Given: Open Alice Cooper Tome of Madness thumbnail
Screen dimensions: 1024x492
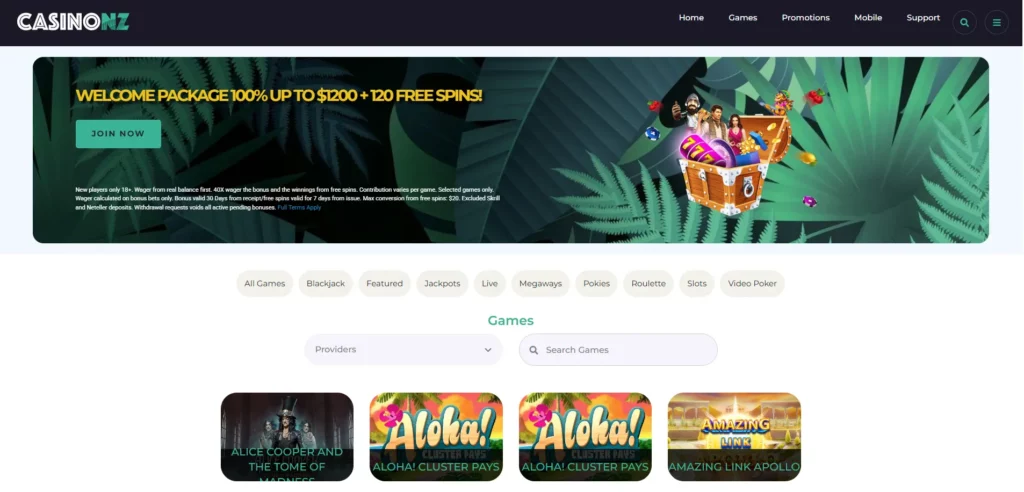Looking at the screenshot, I should (287, 436).
